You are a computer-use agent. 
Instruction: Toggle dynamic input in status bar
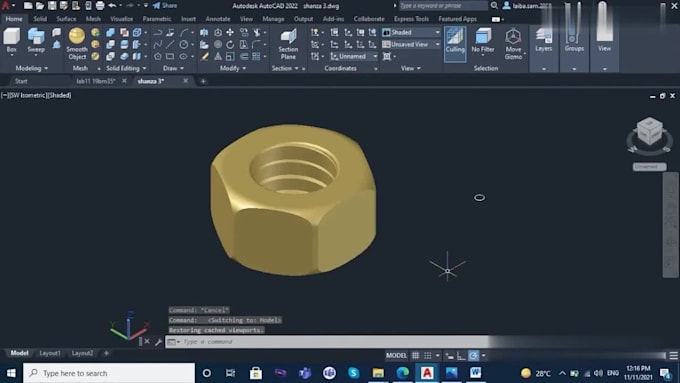tap(449, 356)
